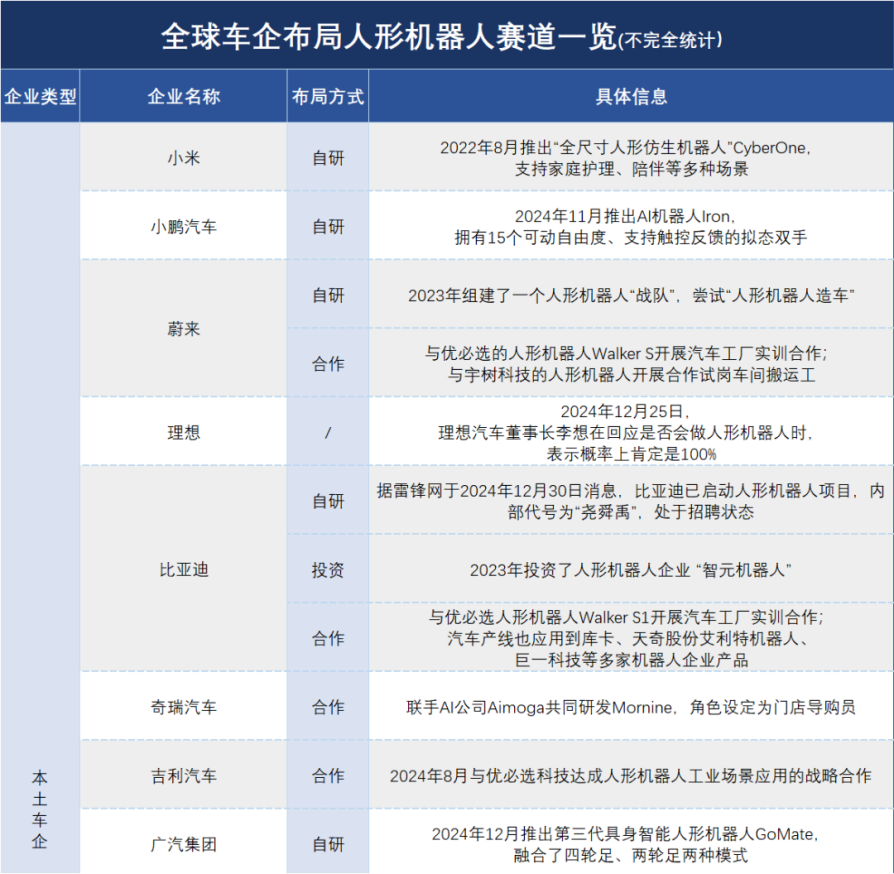Click the Aimoga Mornine description text
894x874 pixels.
coord(631,707)
